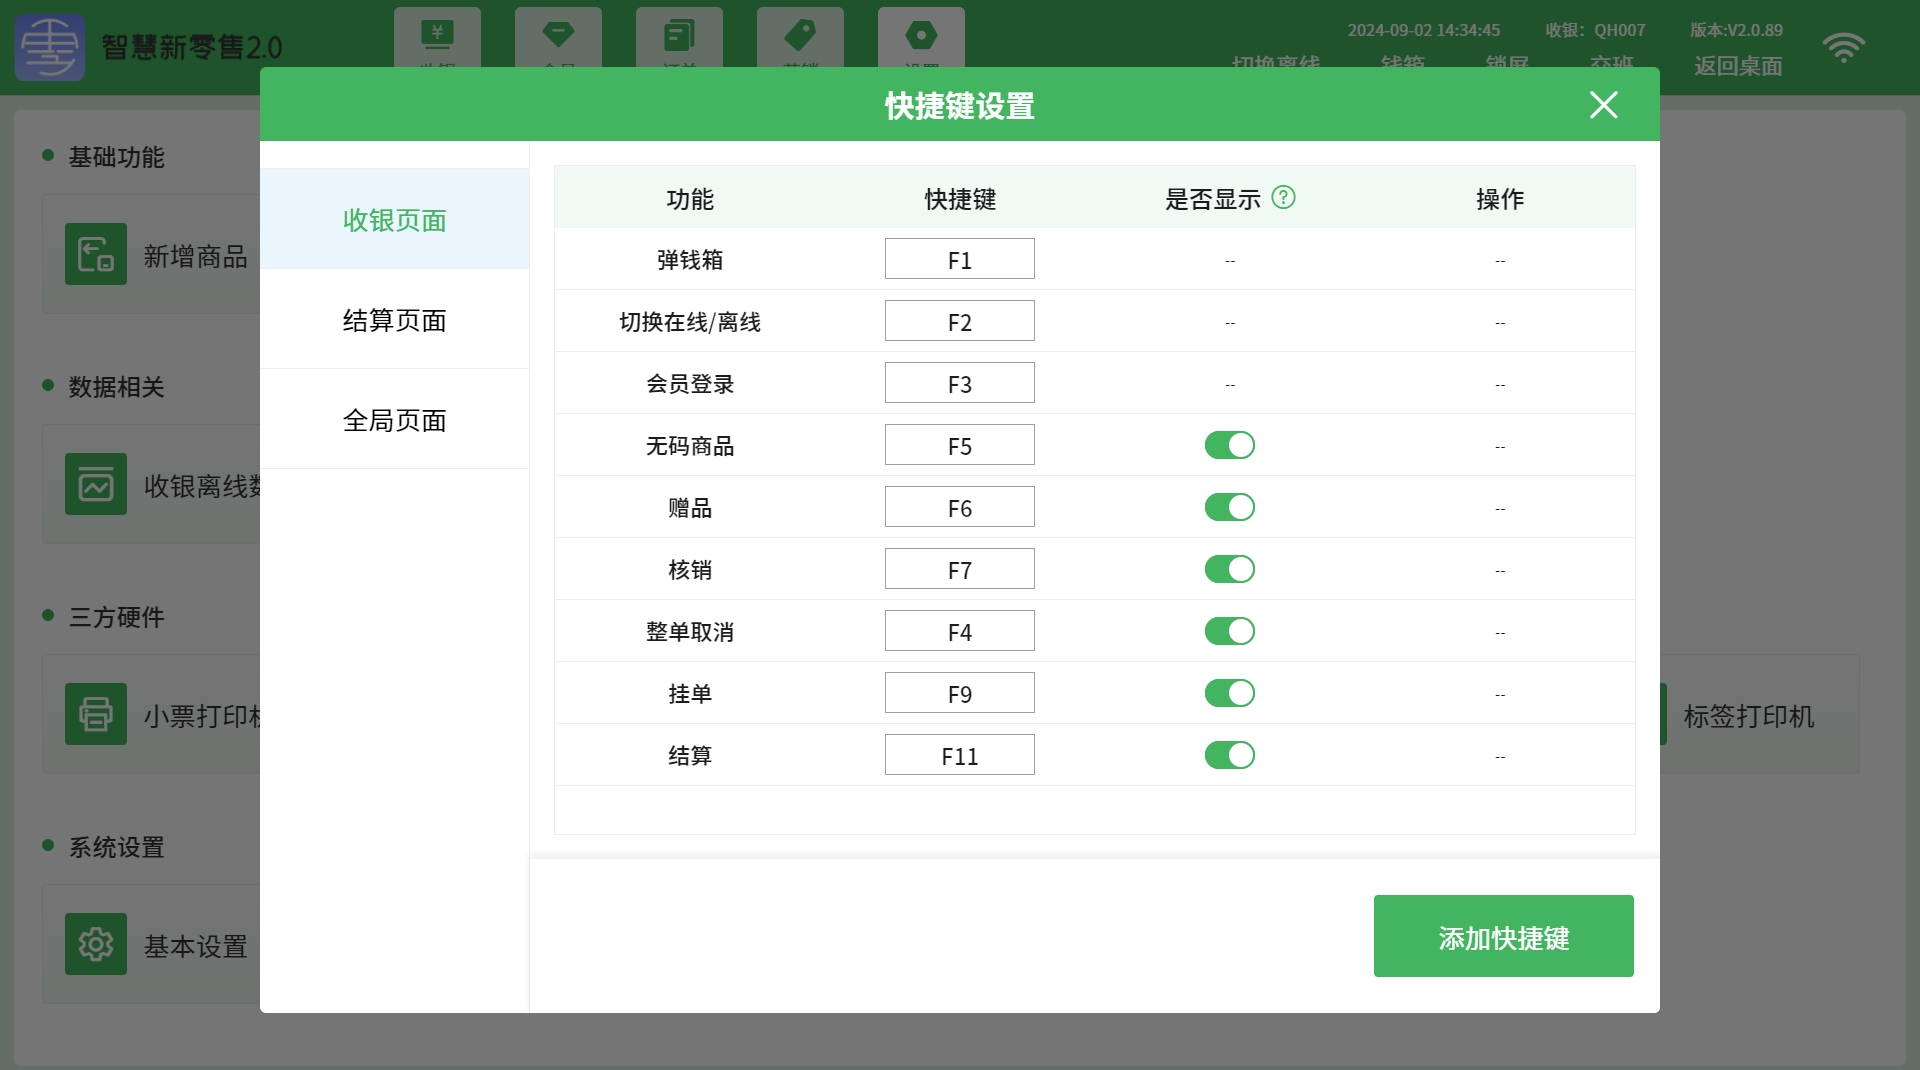Viewport: 1920px width, 1070px height.
Task: Click the 整单取消 function name
Action: 690,632
